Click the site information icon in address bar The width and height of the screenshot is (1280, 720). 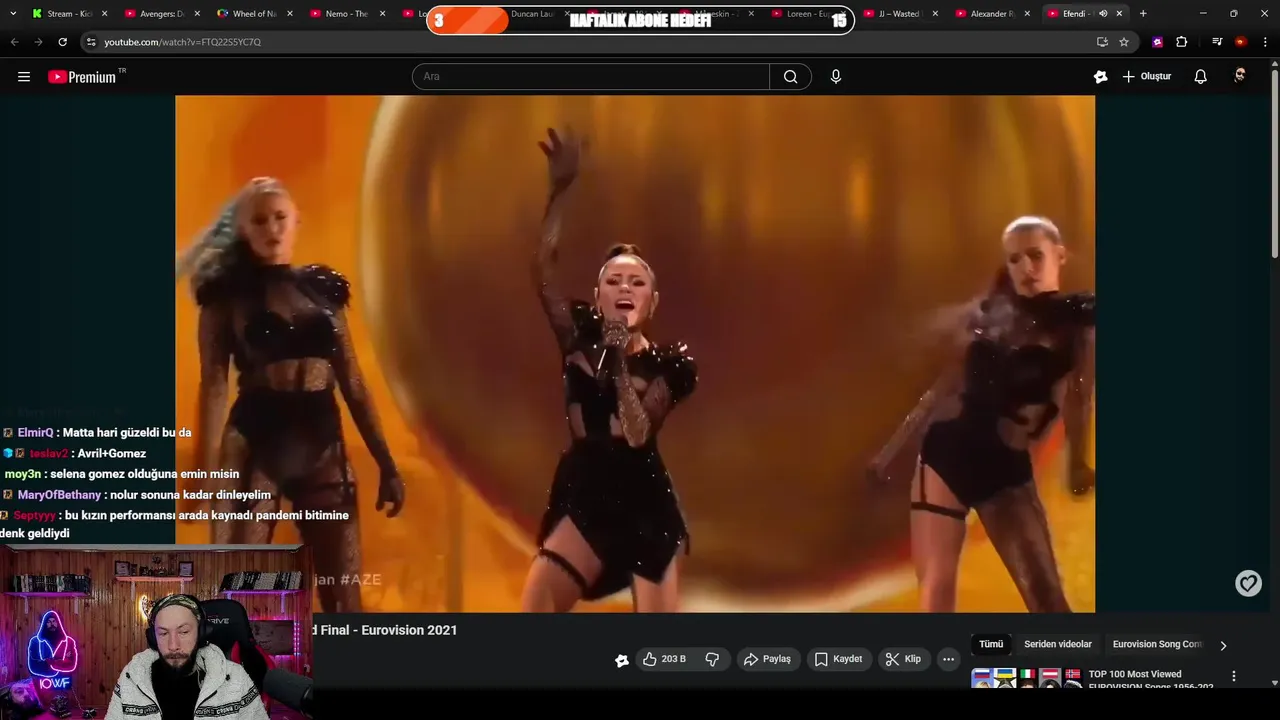tap(91, 42)
